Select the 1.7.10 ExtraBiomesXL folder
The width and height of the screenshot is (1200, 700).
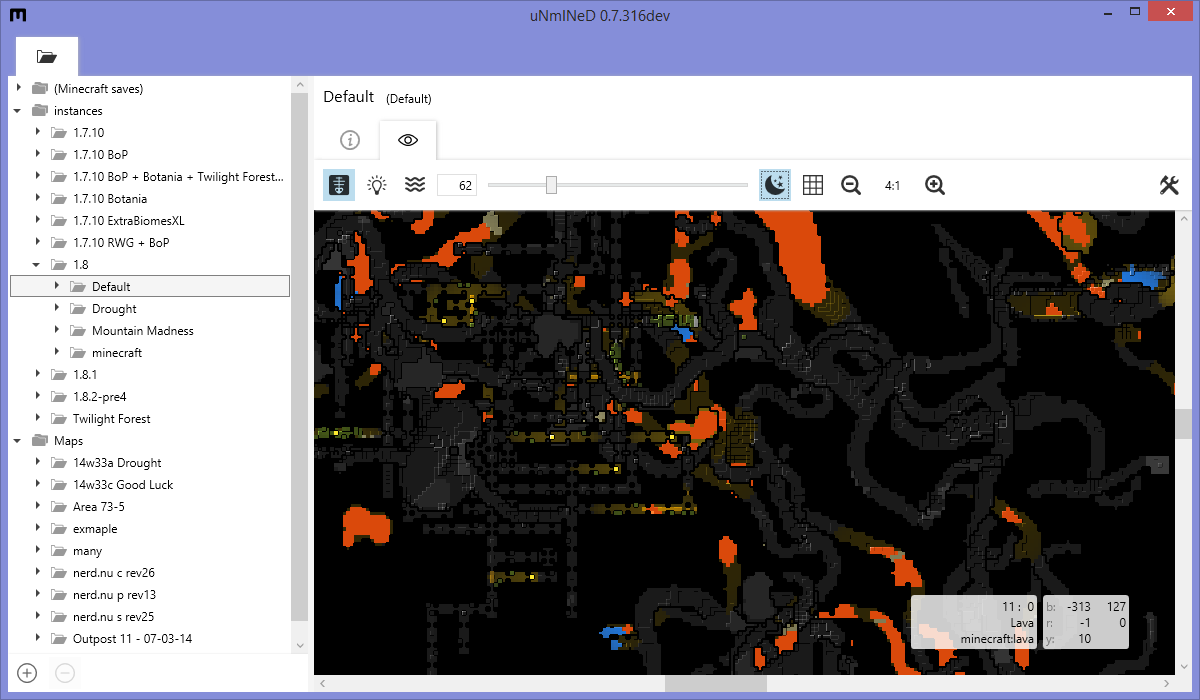pyautogui.click(x=128, y=220)
